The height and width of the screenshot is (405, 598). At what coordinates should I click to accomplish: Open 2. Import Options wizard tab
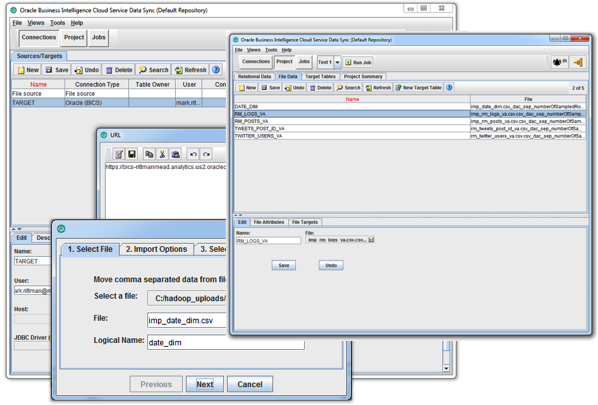coord(156,249)
